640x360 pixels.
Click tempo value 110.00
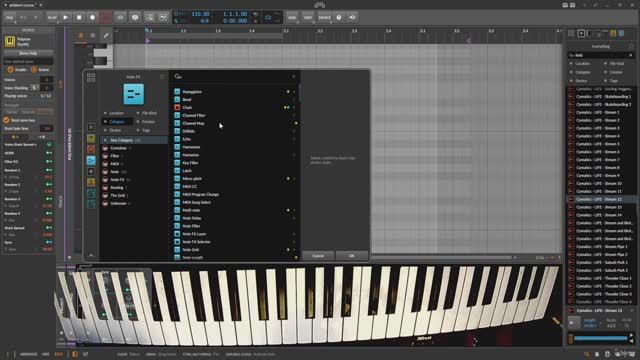pos(200,14)
